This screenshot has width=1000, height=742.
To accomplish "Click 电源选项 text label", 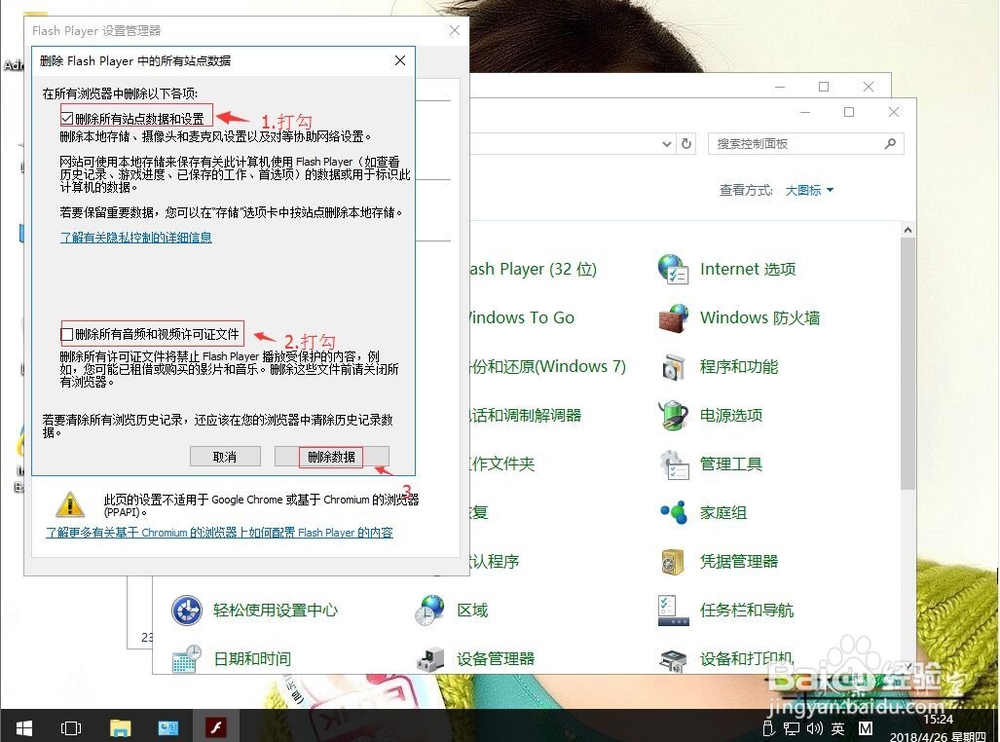I will pyautogui.click(x=731, y=415).
